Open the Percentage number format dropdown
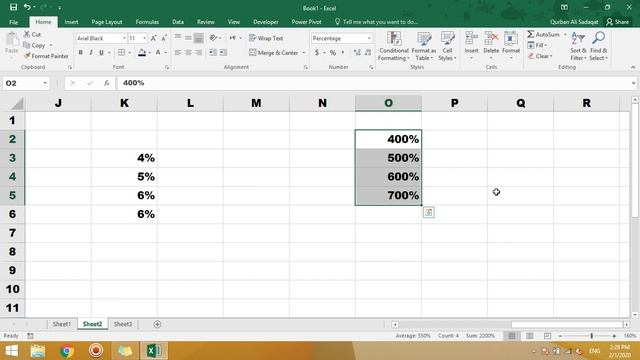This screenshot has width=640, height=360. 369,38
